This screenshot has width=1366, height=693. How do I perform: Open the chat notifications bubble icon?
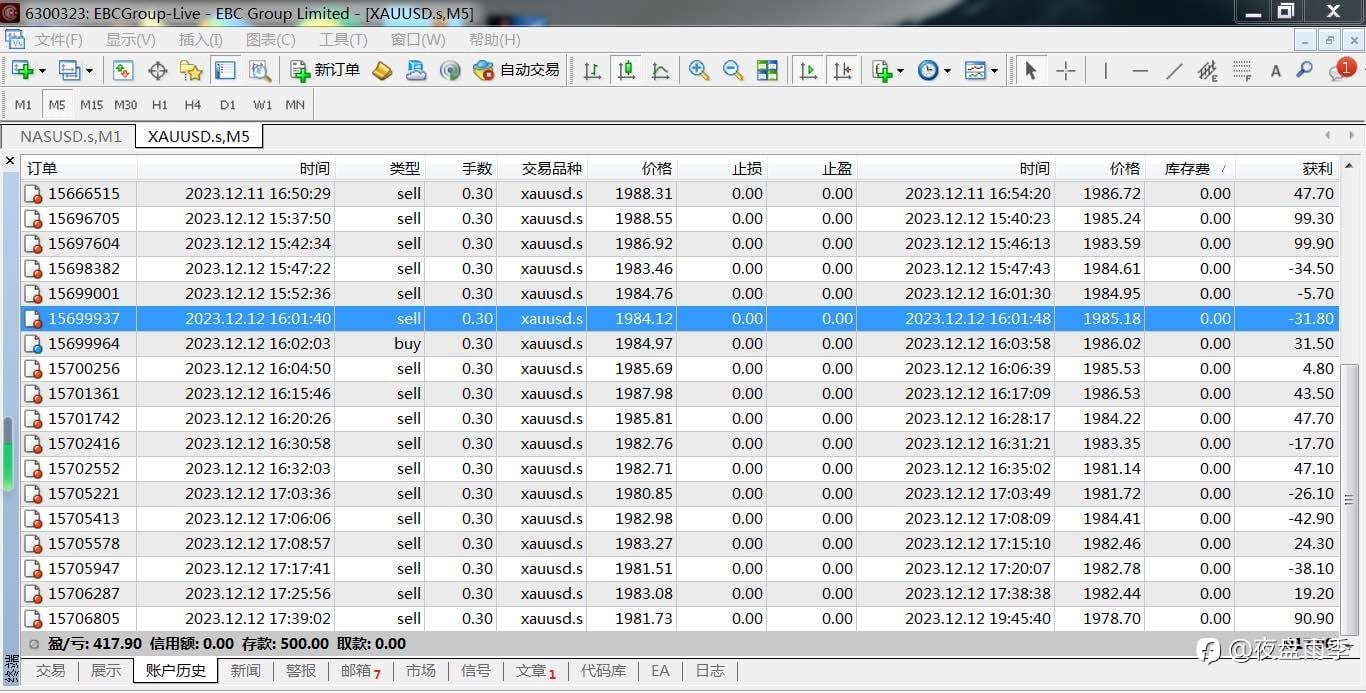(1340, 70)
